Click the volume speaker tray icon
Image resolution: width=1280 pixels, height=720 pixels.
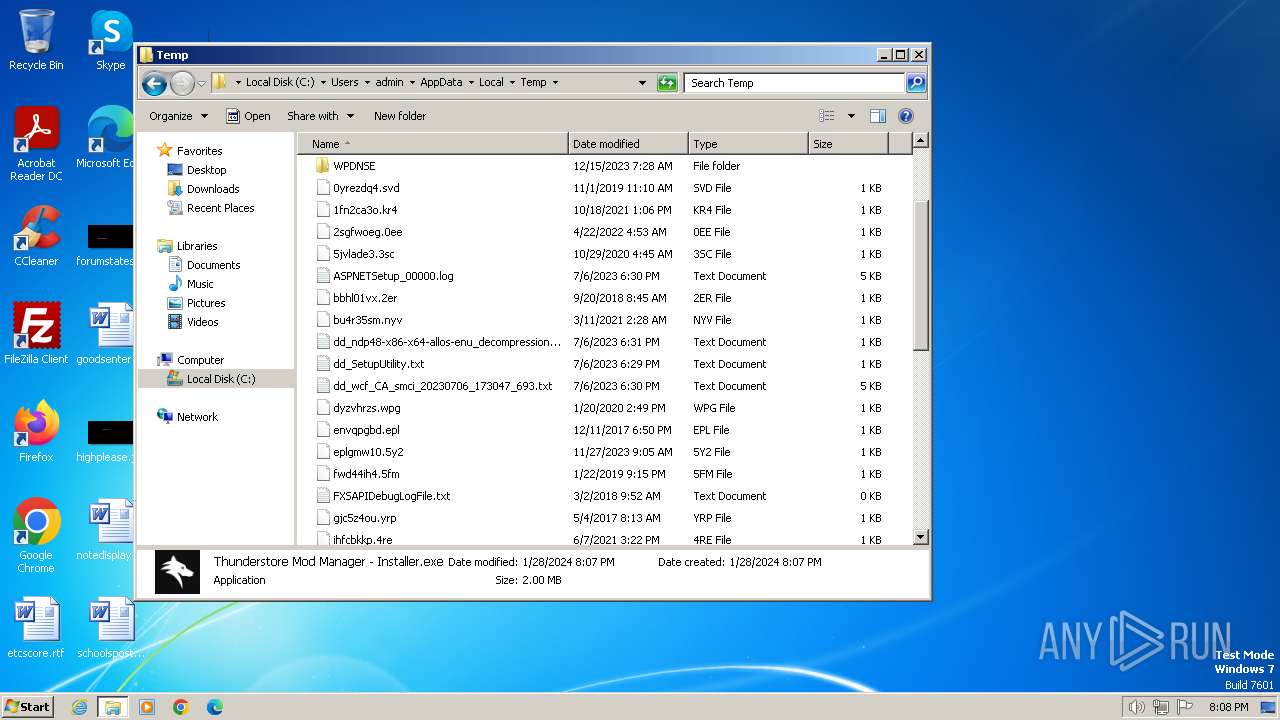click(1136, 707)
